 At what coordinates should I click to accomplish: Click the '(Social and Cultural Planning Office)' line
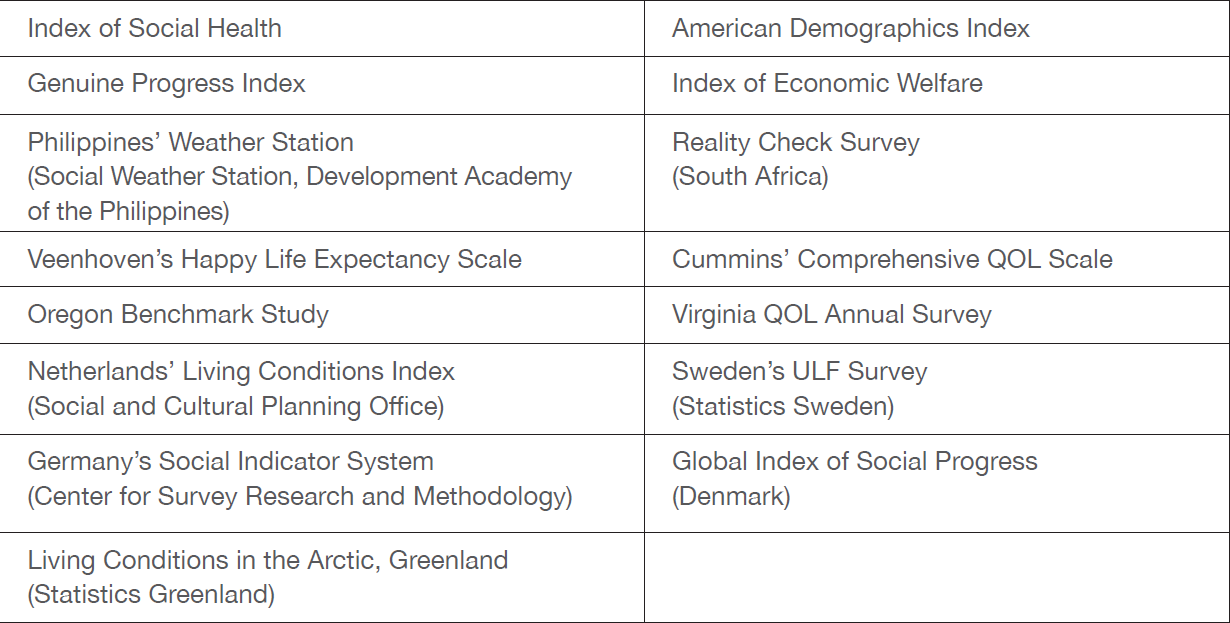236,406
